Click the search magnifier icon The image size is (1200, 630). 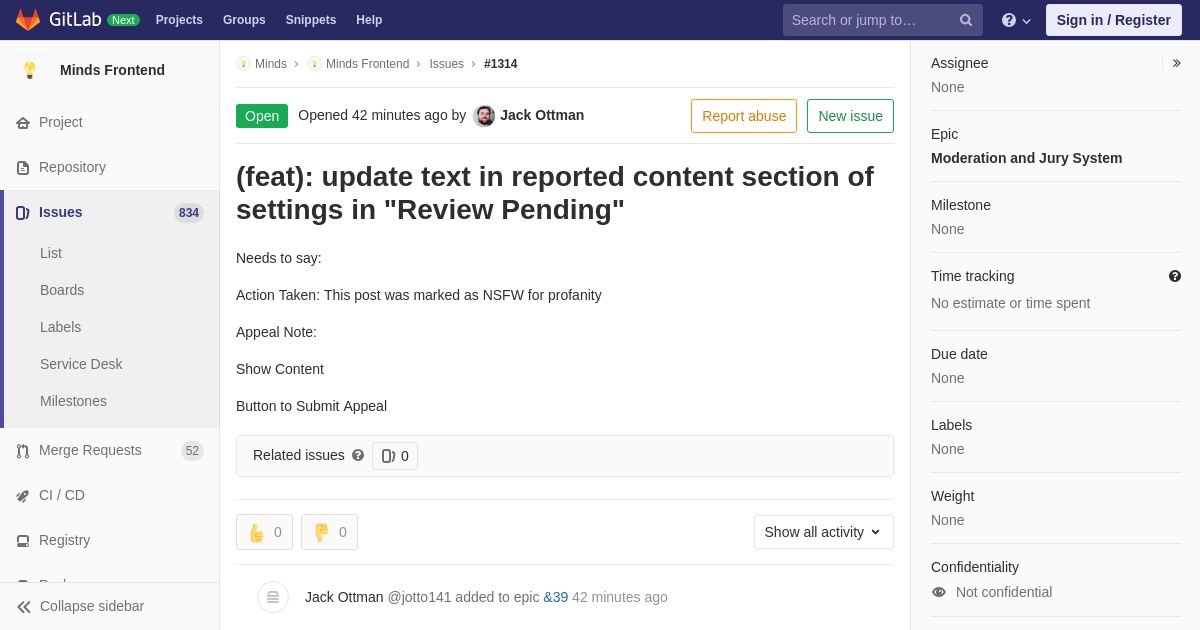965,20
